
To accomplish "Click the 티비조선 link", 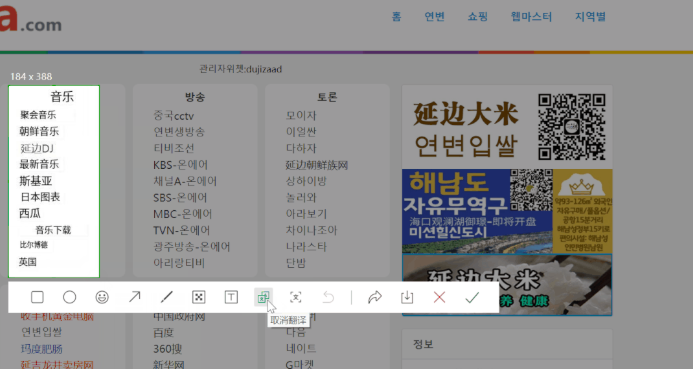I will (174, 148).
